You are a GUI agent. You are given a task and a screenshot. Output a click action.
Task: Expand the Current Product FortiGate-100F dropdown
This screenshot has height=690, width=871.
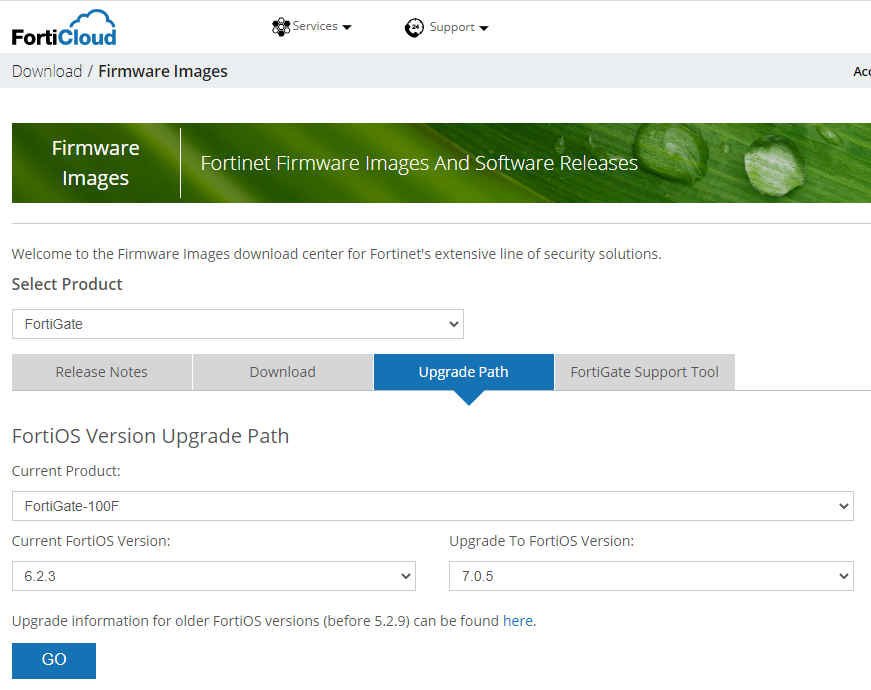click(x=433, y=506)
